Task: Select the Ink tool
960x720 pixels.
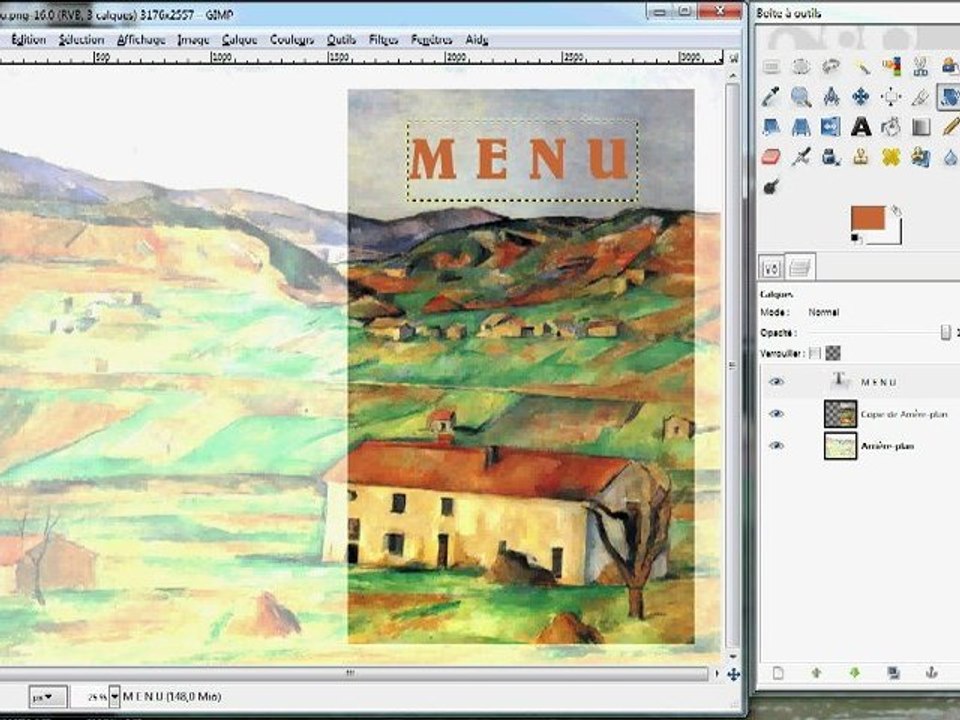Action: pos(831,157)
